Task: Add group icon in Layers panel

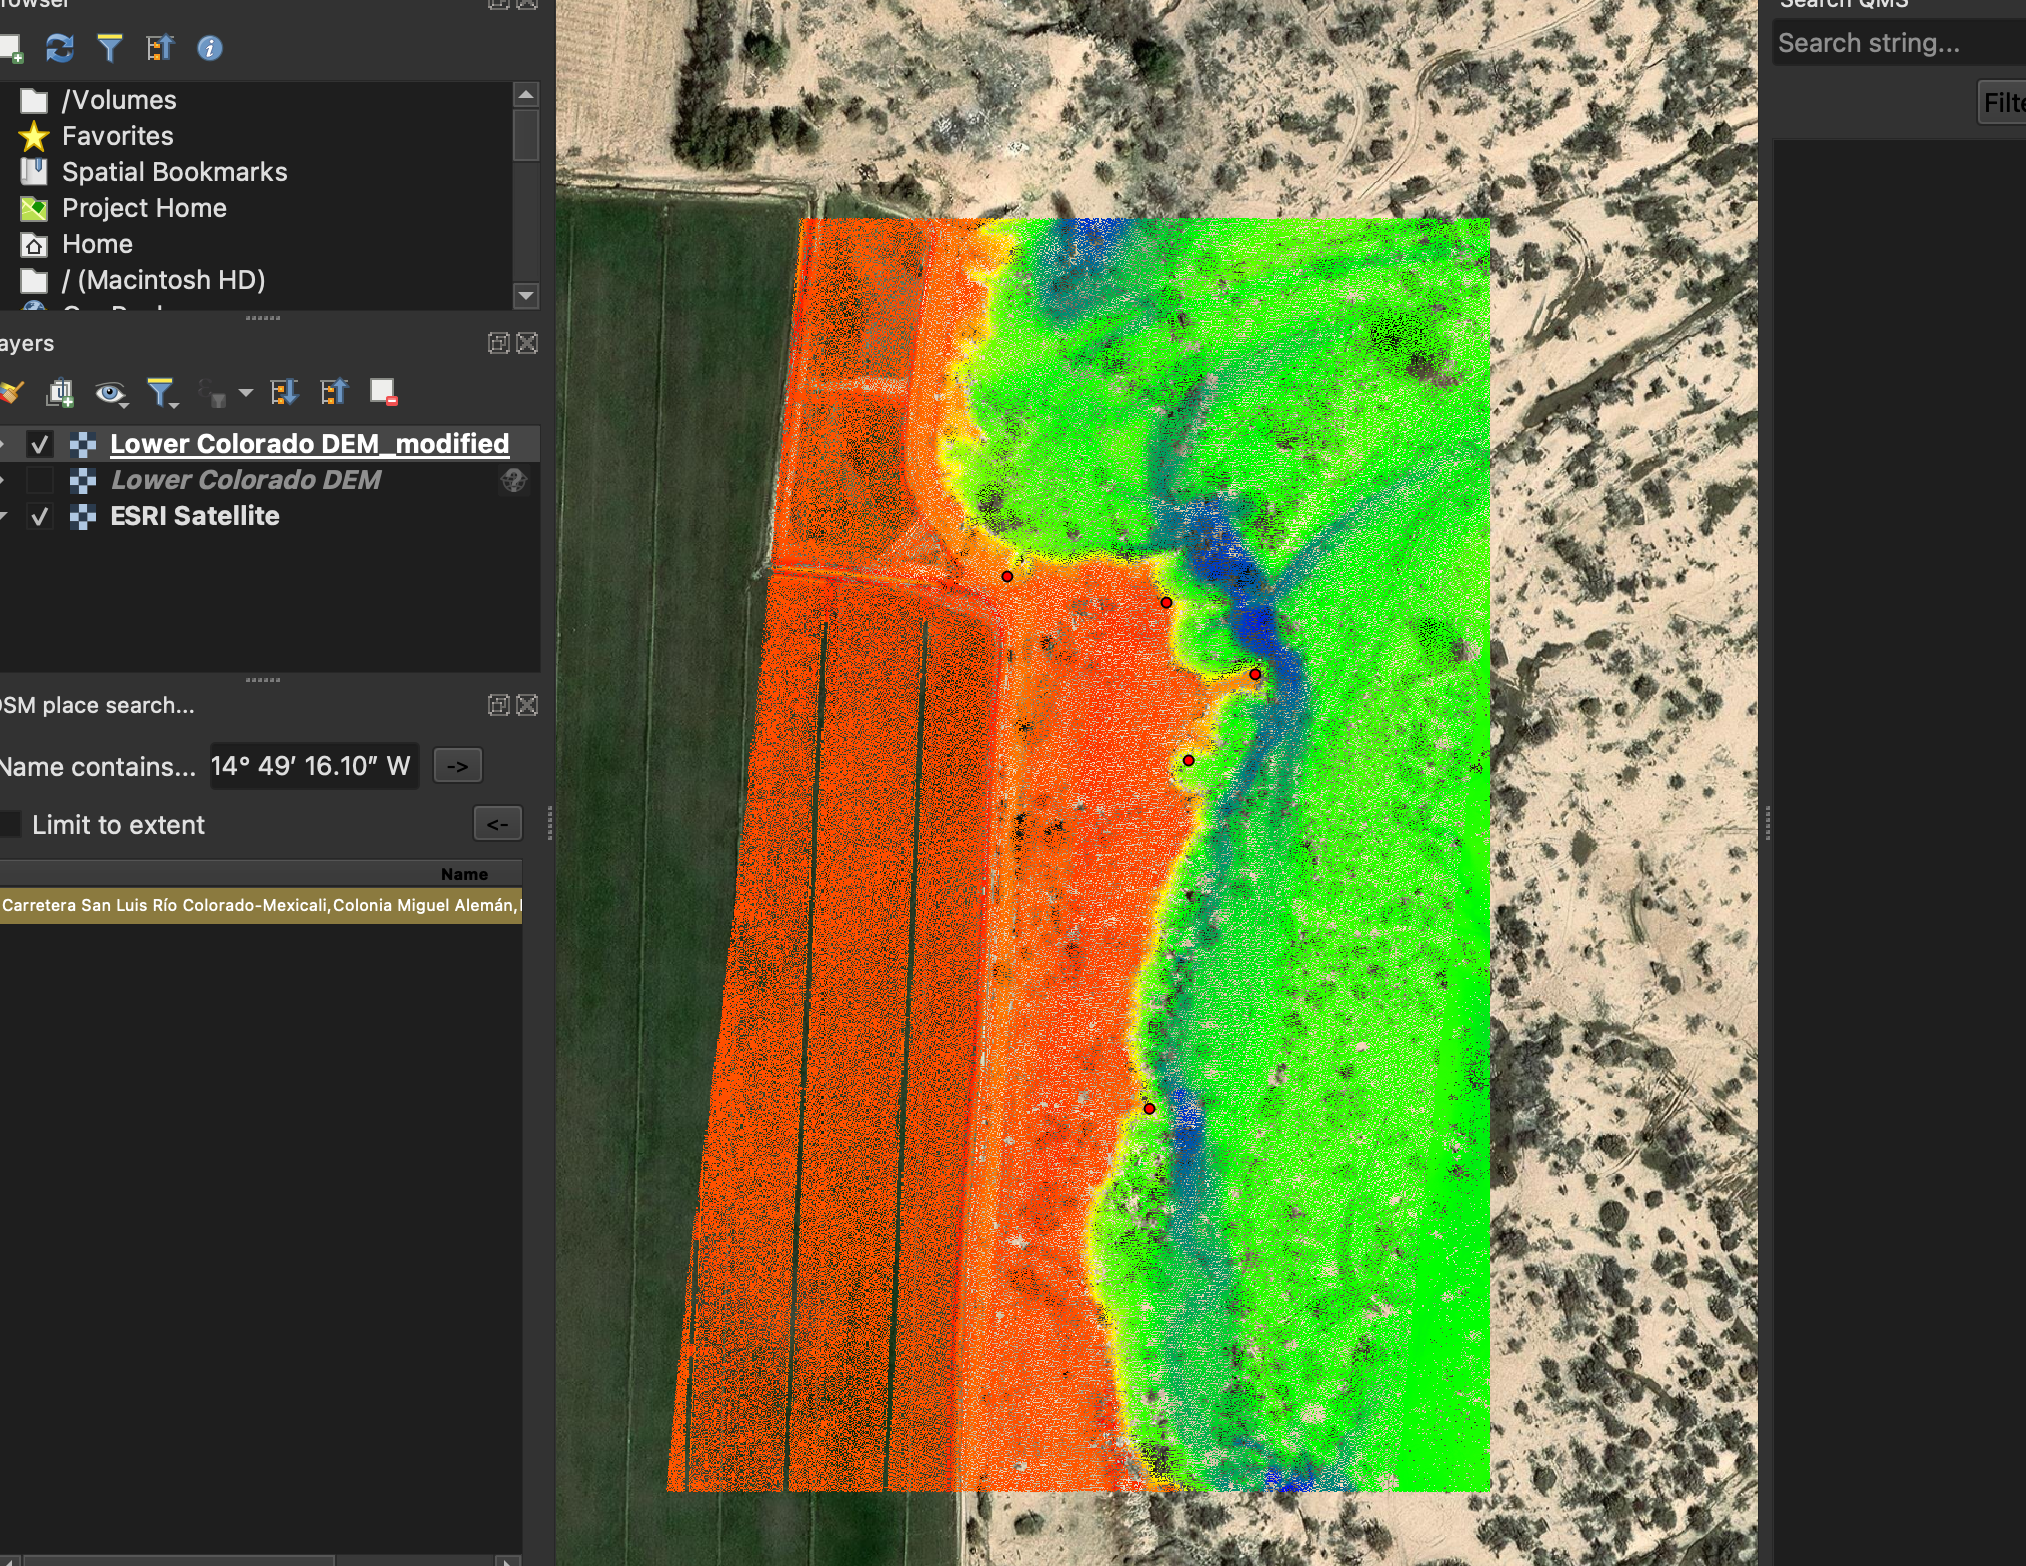Action: 60,392
